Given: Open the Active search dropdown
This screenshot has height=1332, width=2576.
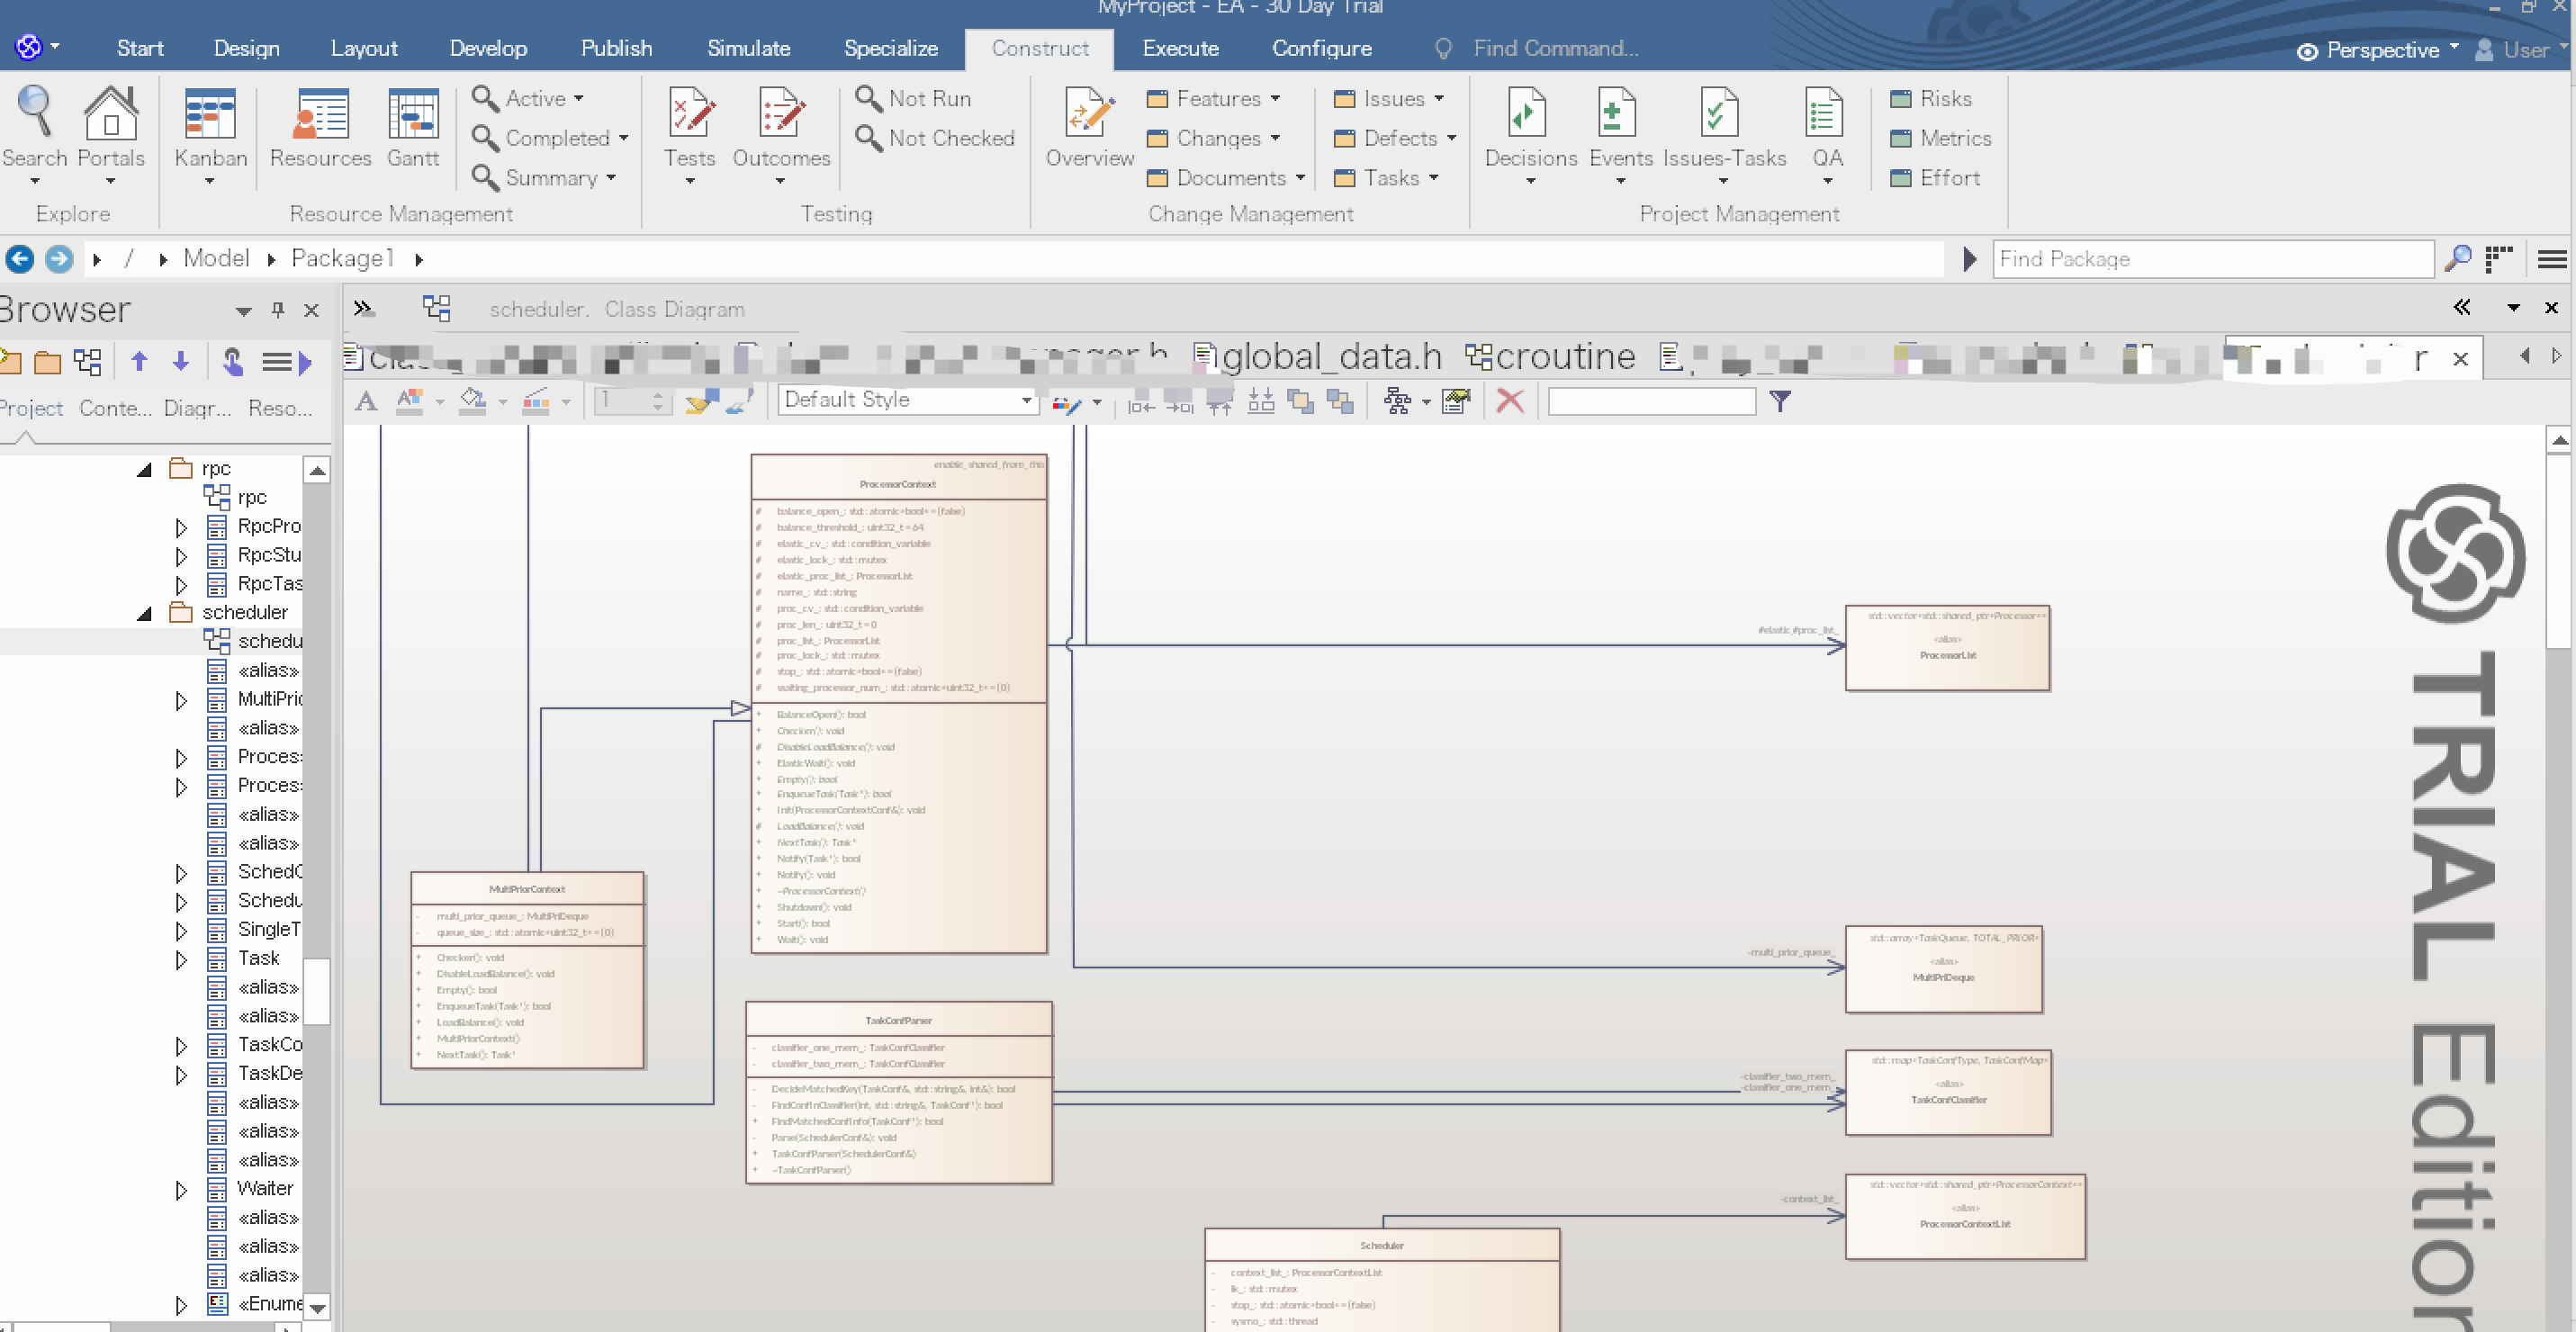Looking at the screenshot, I should (x=527, y=98).
